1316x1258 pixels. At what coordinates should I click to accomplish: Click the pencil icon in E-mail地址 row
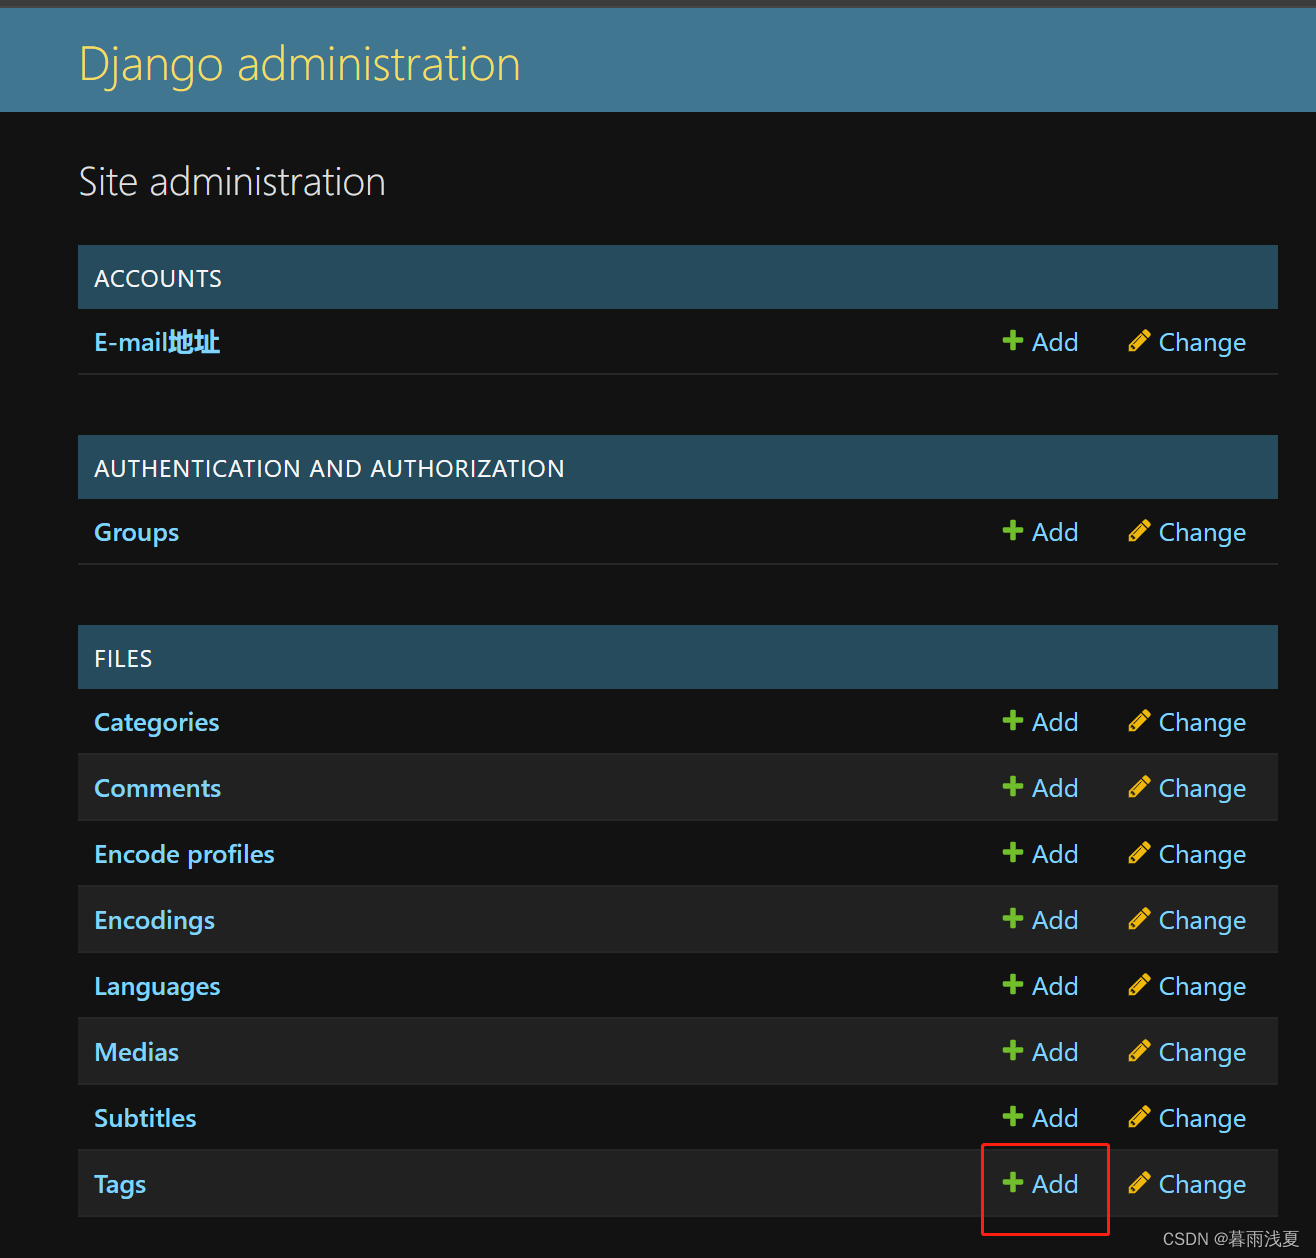coord(1139,341)
